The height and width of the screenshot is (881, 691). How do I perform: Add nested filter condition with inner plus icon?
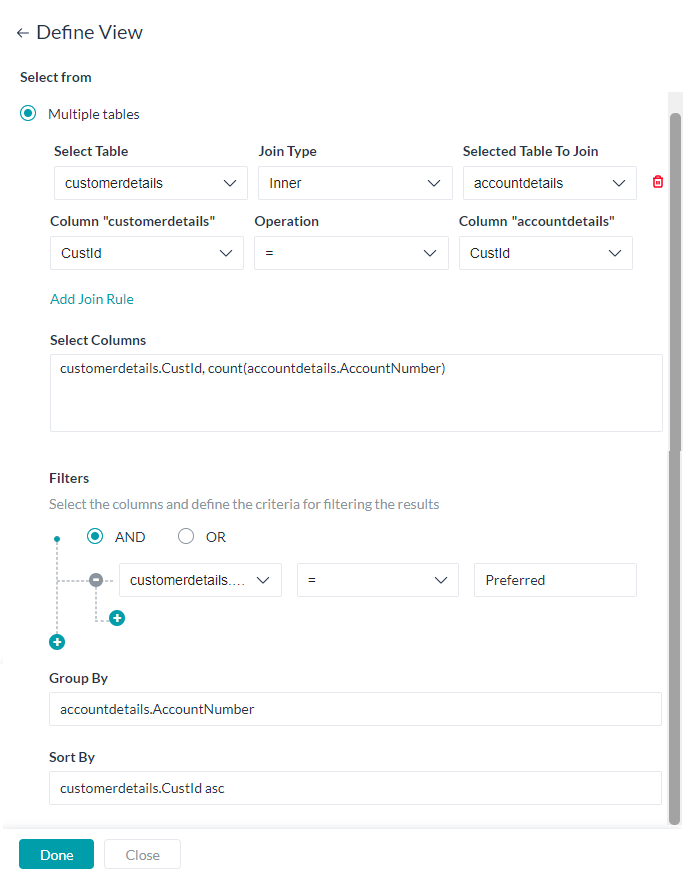point(117,618)
